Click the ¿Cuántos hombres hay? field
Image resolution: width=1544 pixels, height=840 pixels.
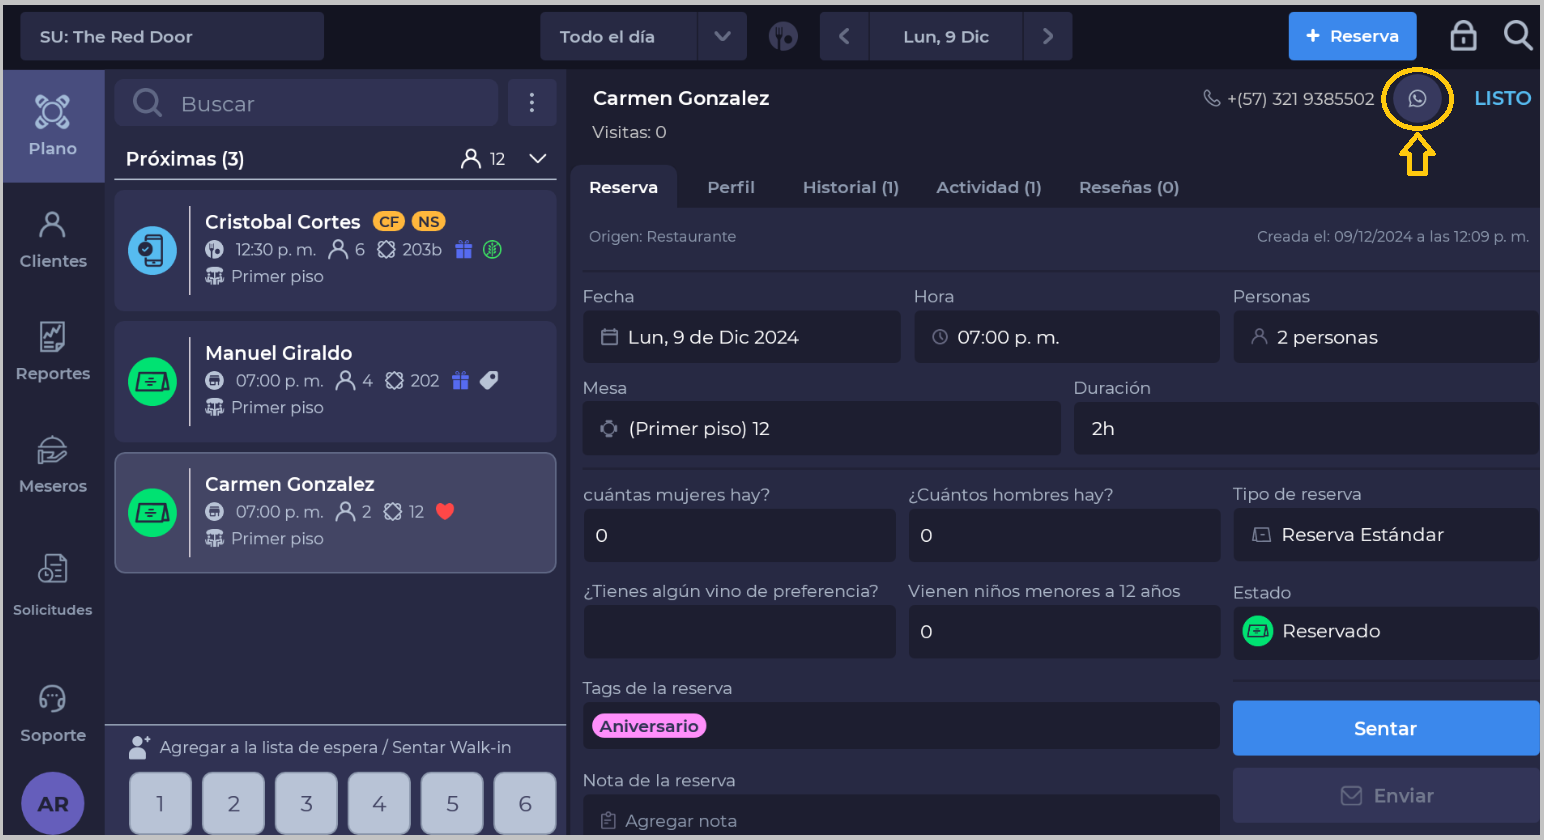point(1064,535)
